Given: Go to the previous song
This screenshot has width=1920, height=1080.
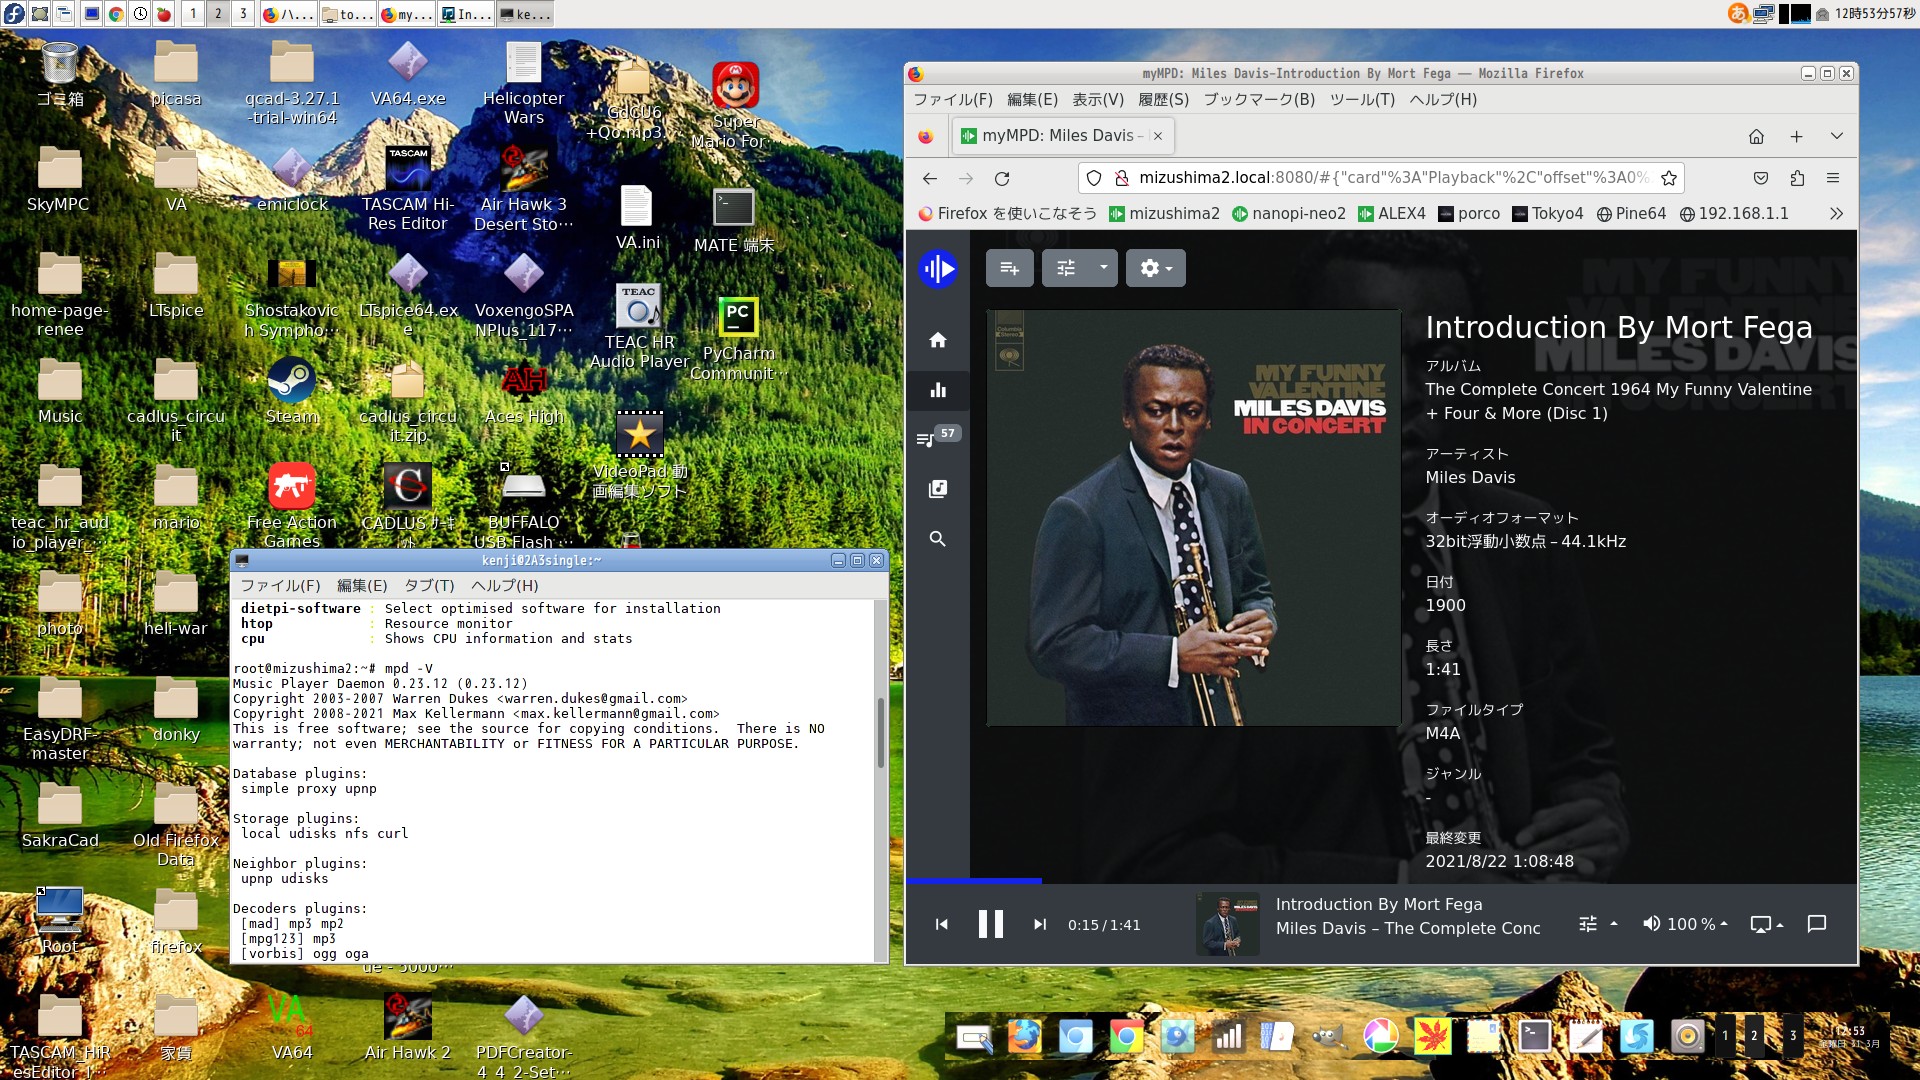Looking at the screenshot, I should [x=941, y=925].
